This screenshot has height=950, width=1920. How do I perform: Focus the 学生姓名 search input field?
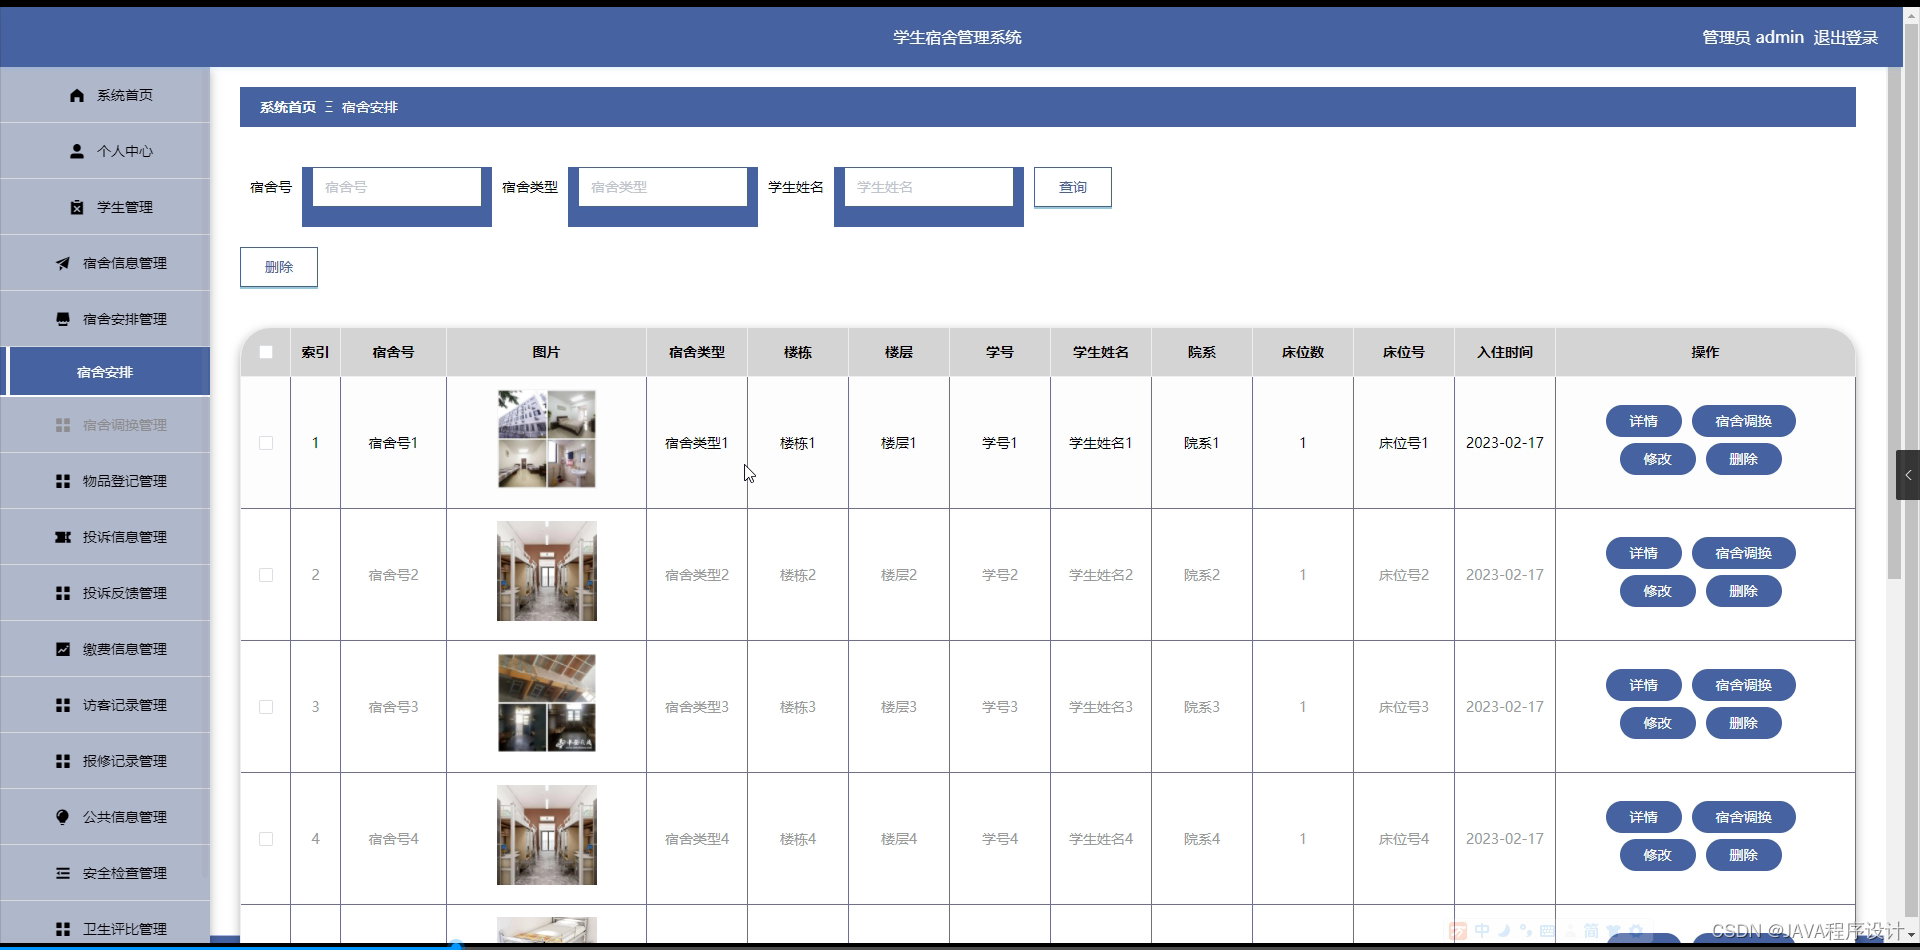(x=929, y=187)
